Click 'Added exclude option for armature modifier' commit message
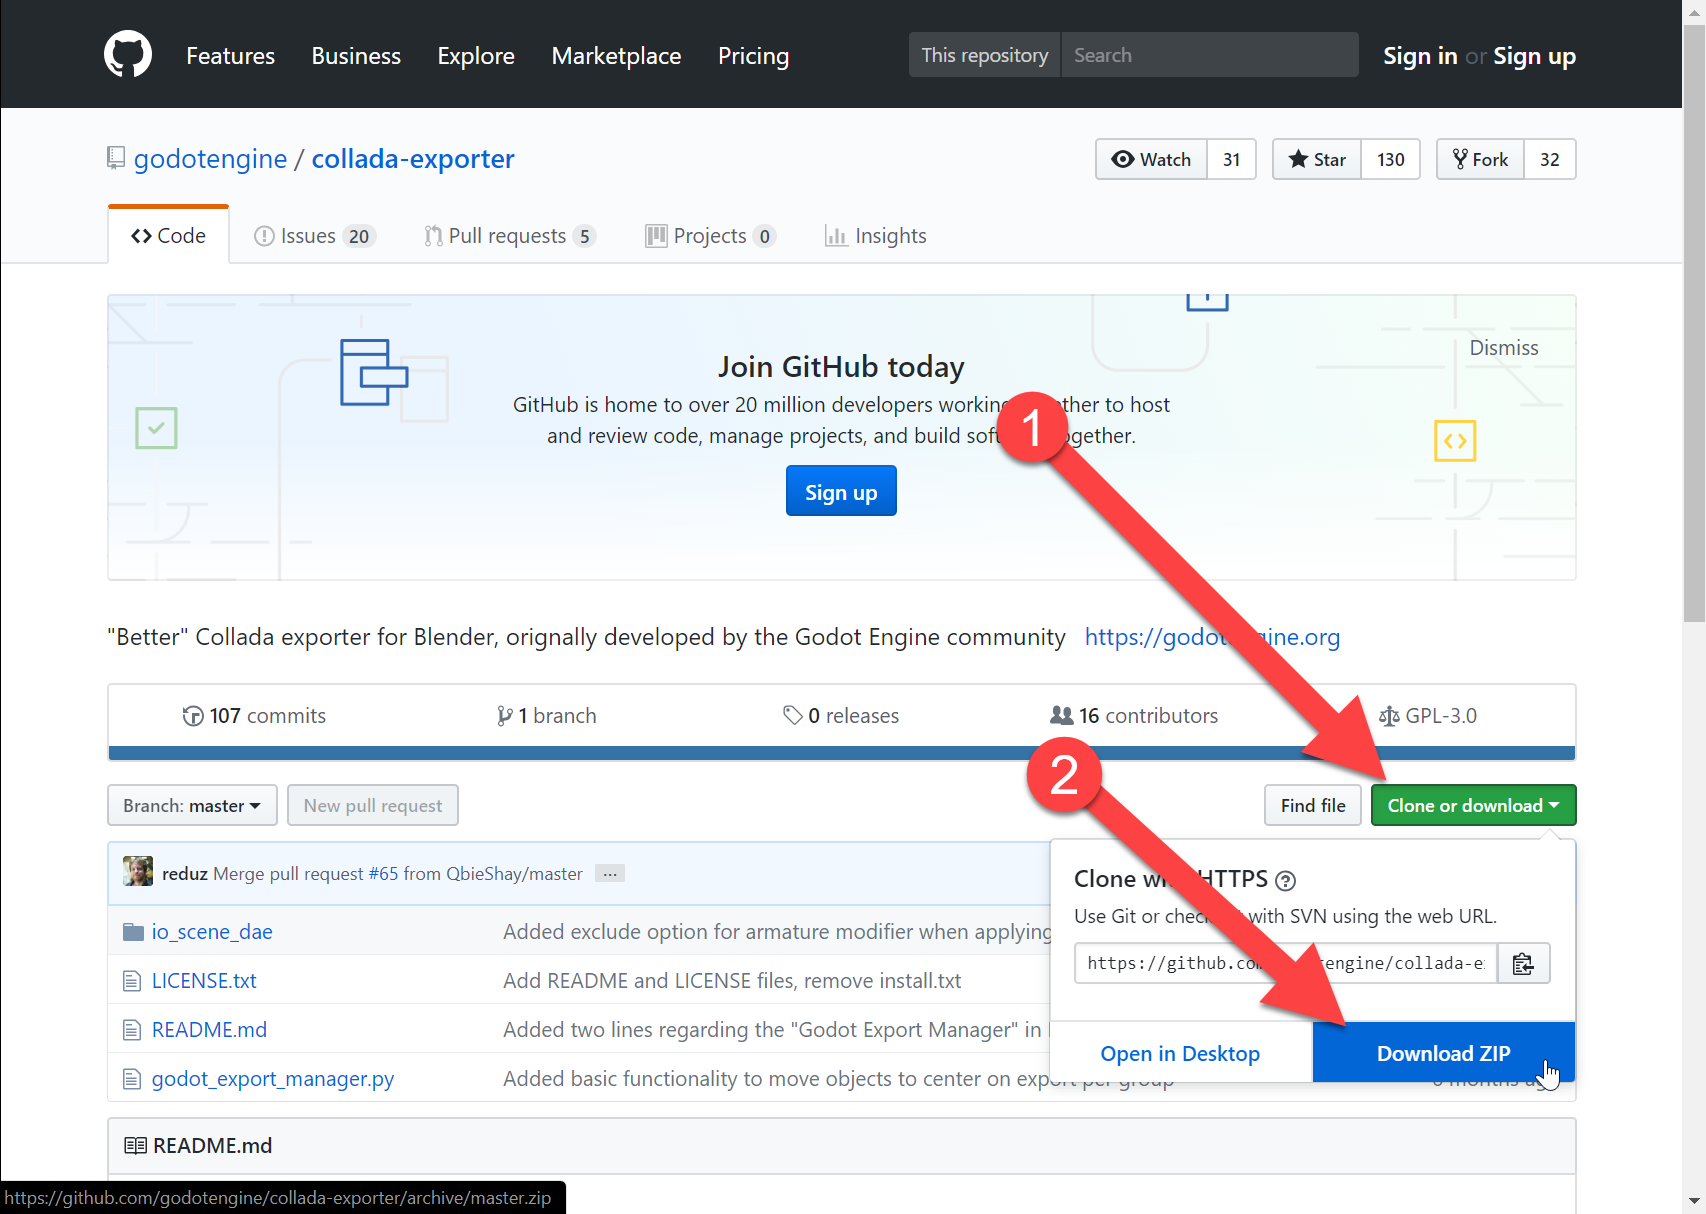The width and height of the screenshot is (1706, 1214). pos(777,932)
